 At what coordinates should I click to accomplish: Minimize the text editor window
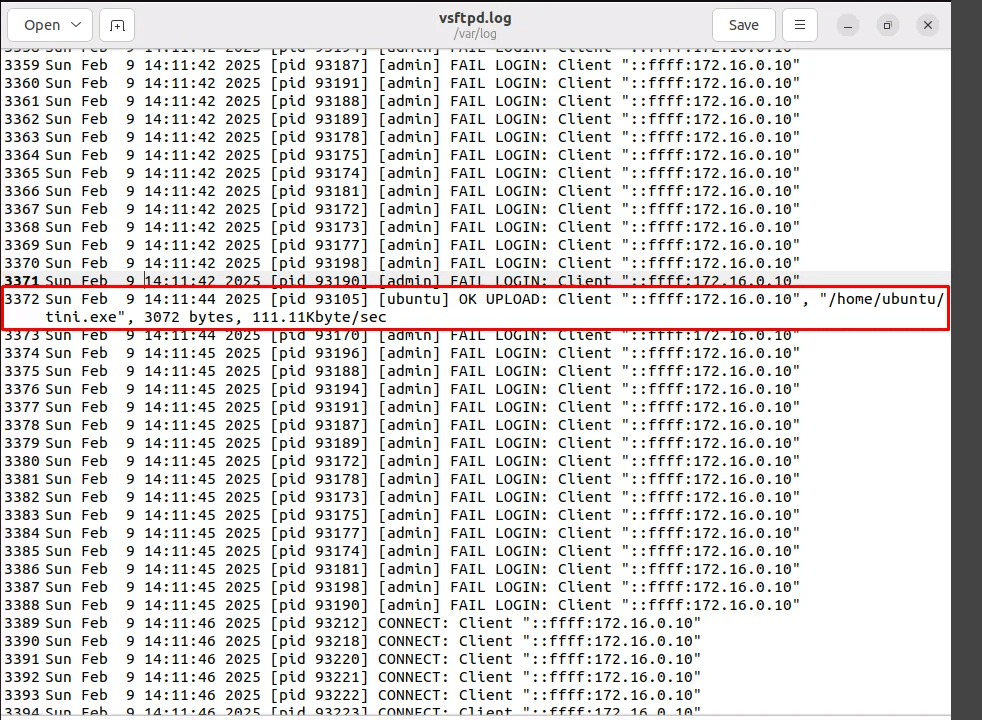[850, 25]
